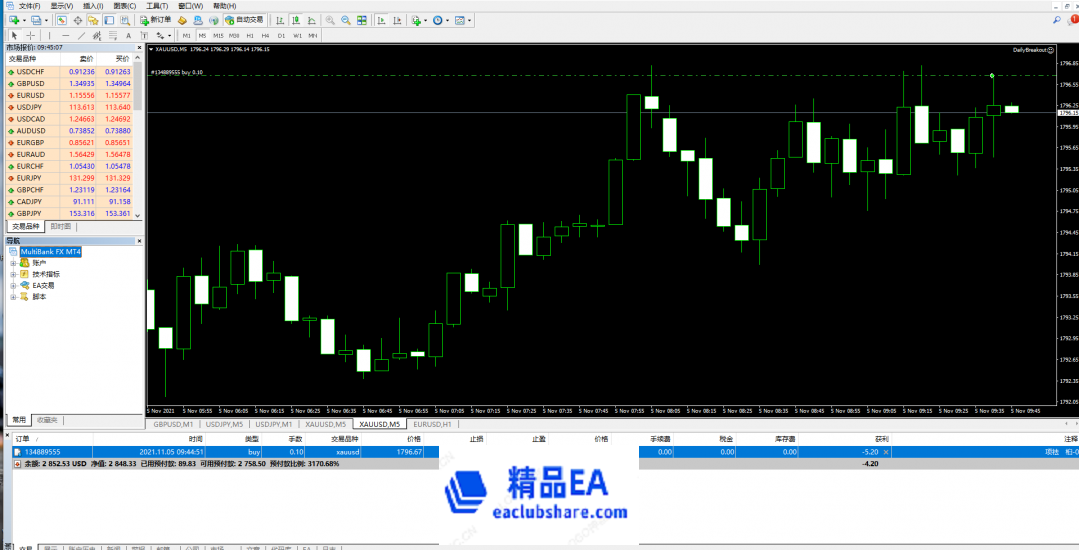This screenshot has height=550, width=1079.
Task: Select the text A tool
Action: point(129,35)
